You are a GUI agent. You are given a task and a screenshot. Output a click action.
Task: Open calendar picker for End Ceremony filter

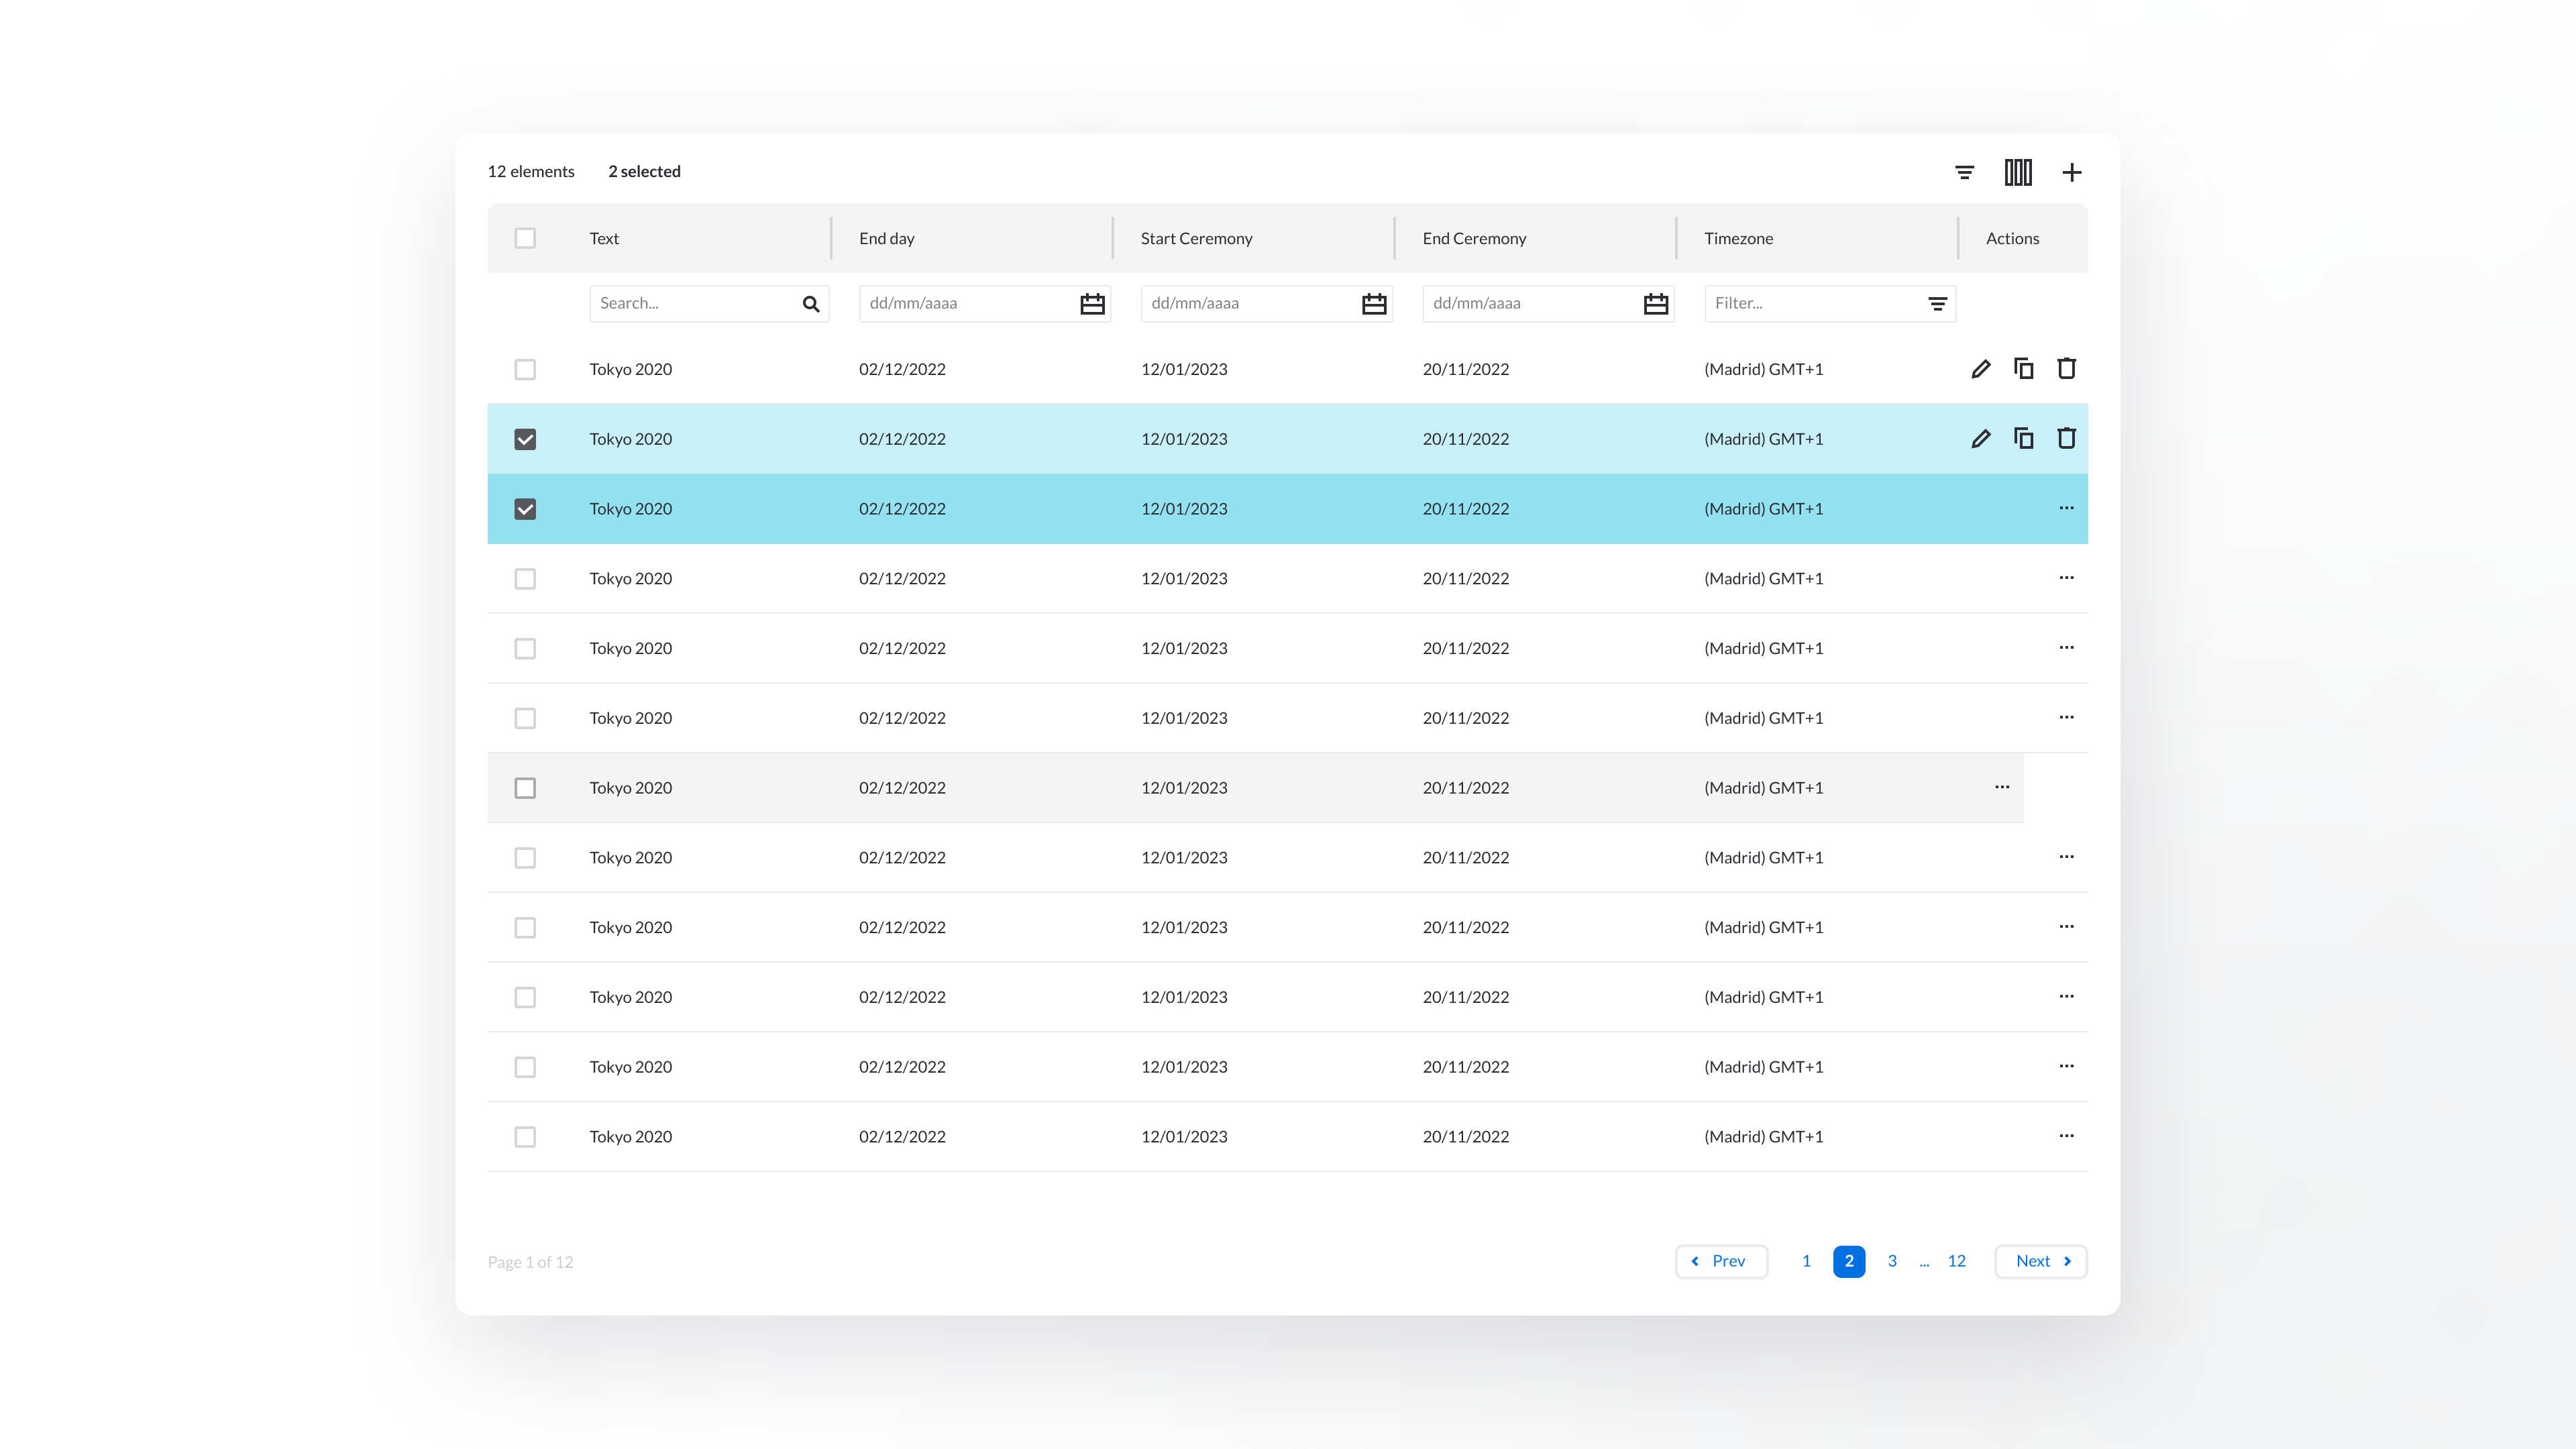[x=1656, y=304]
